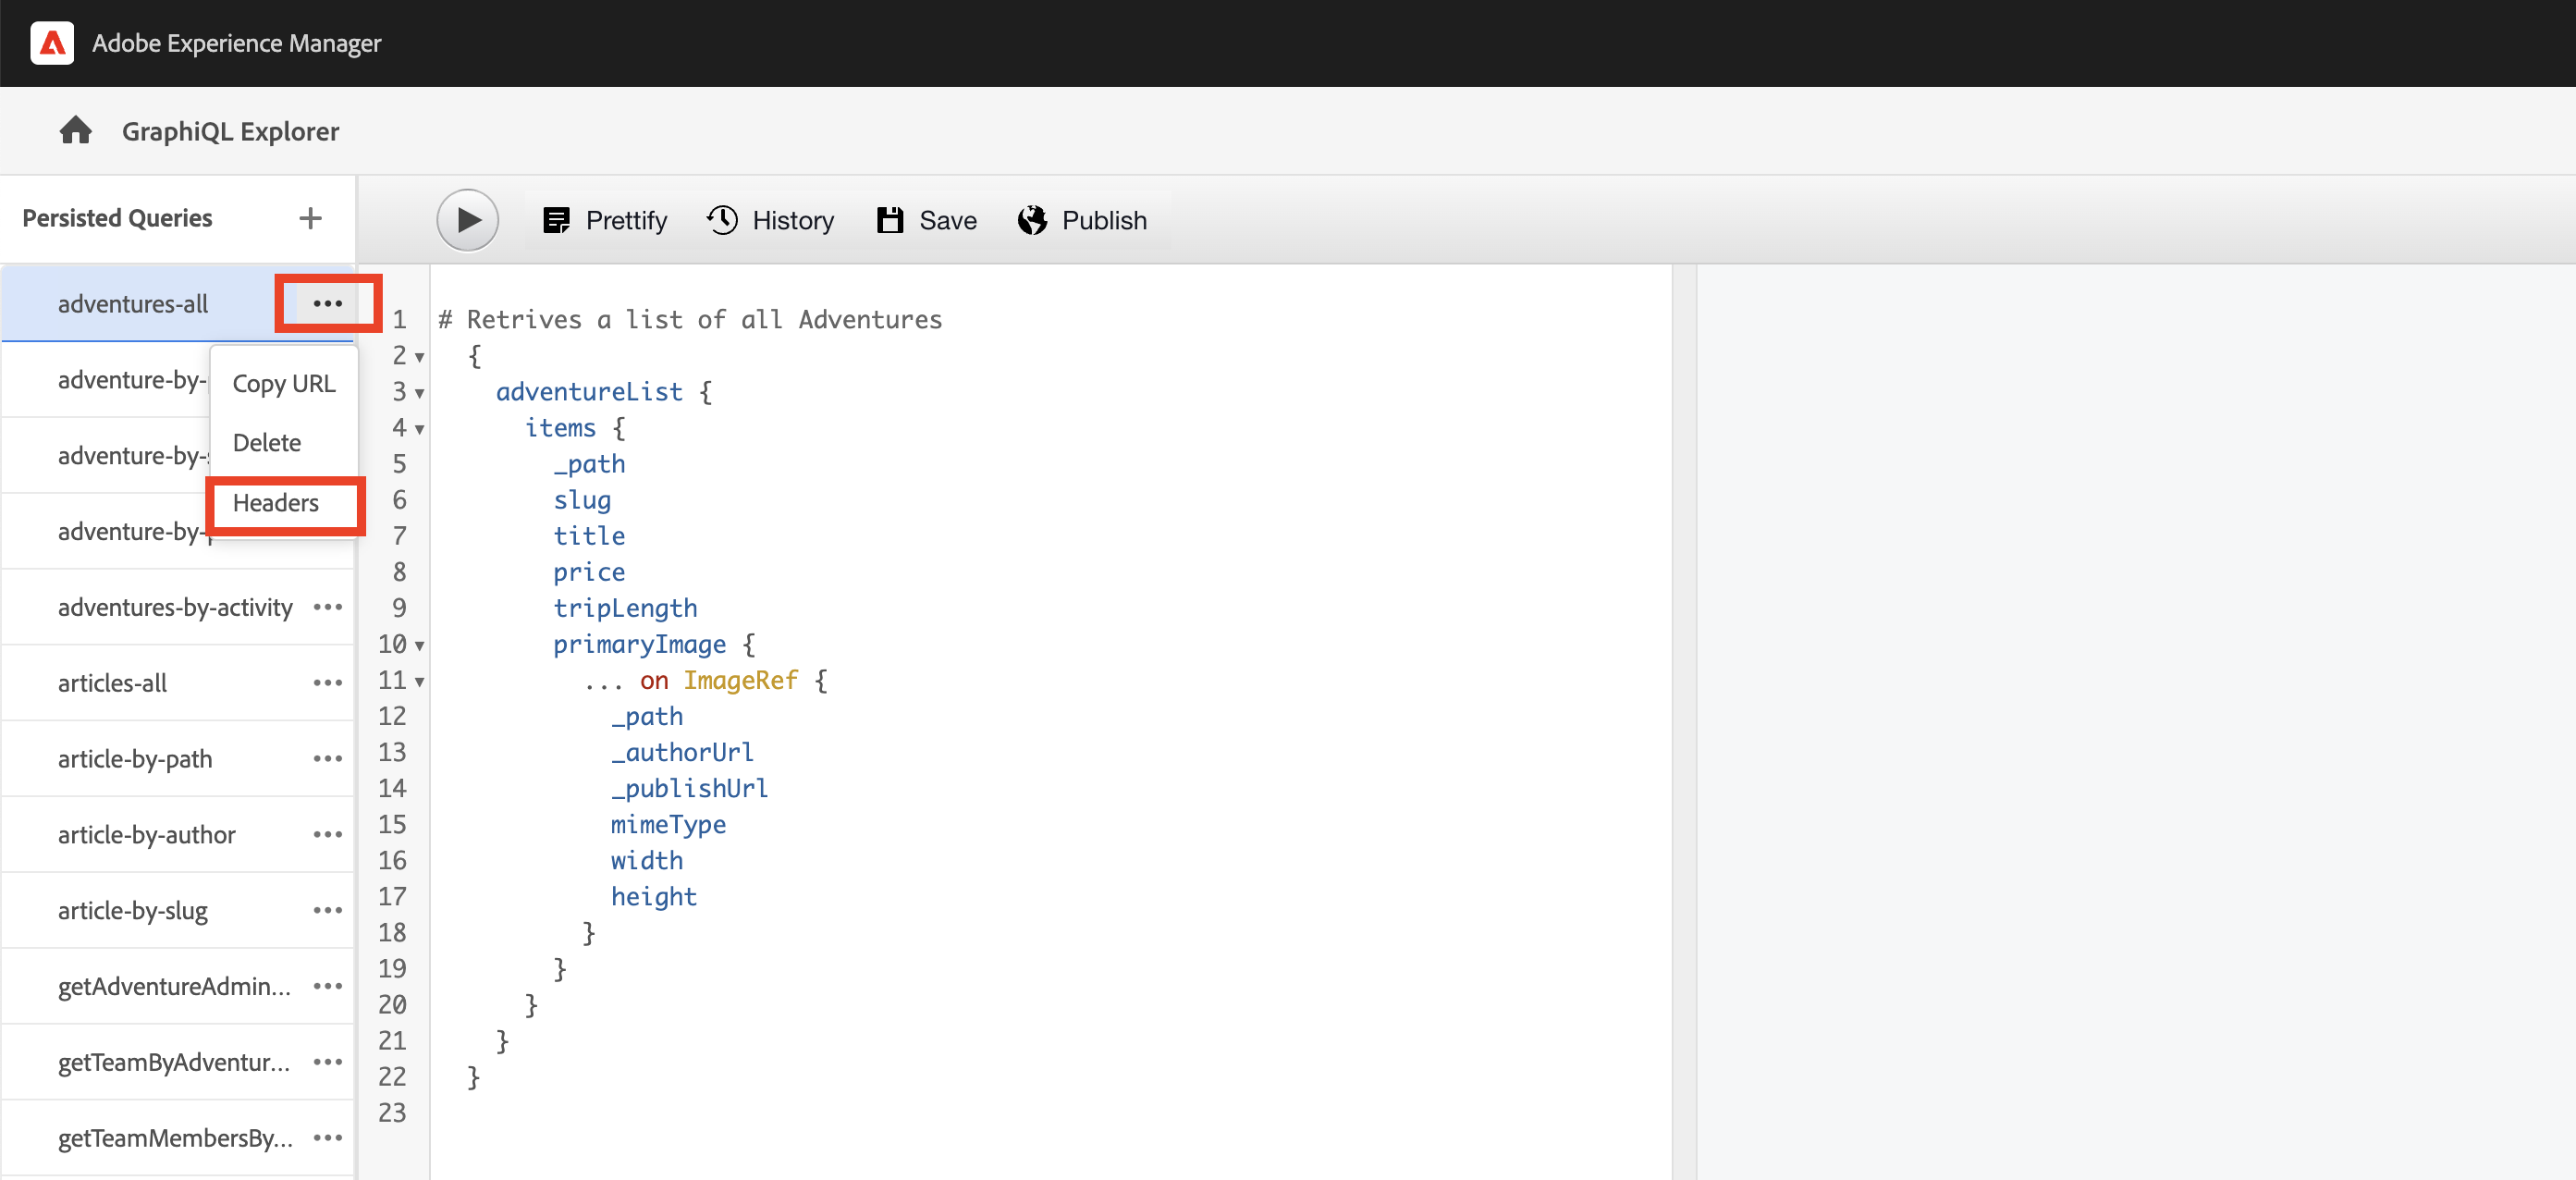Collapse the adventureList block on line 3
Image resolution: width=2576 pixels, height=1180 pixels.
[x=420, y=393]
